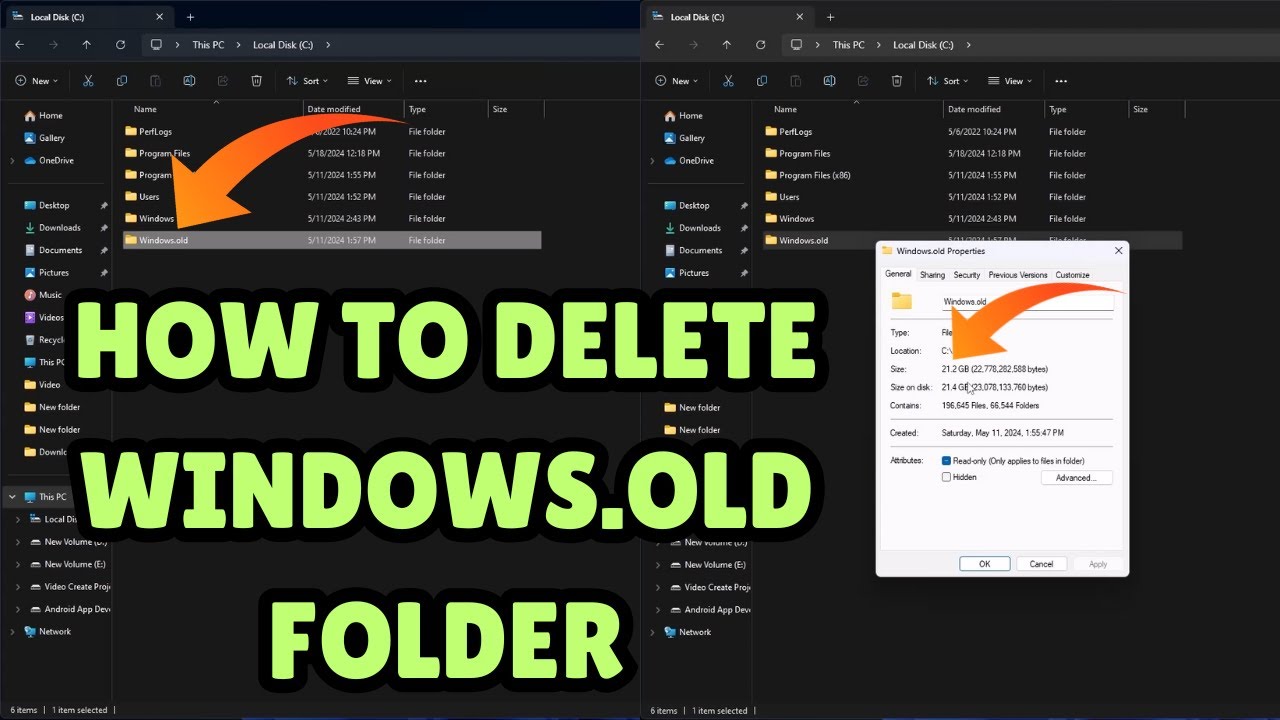The width and height of the screenshot is (1280, 720).
Task: Go to This PC in the right window's address bar
Action: (x=848, y=45)
